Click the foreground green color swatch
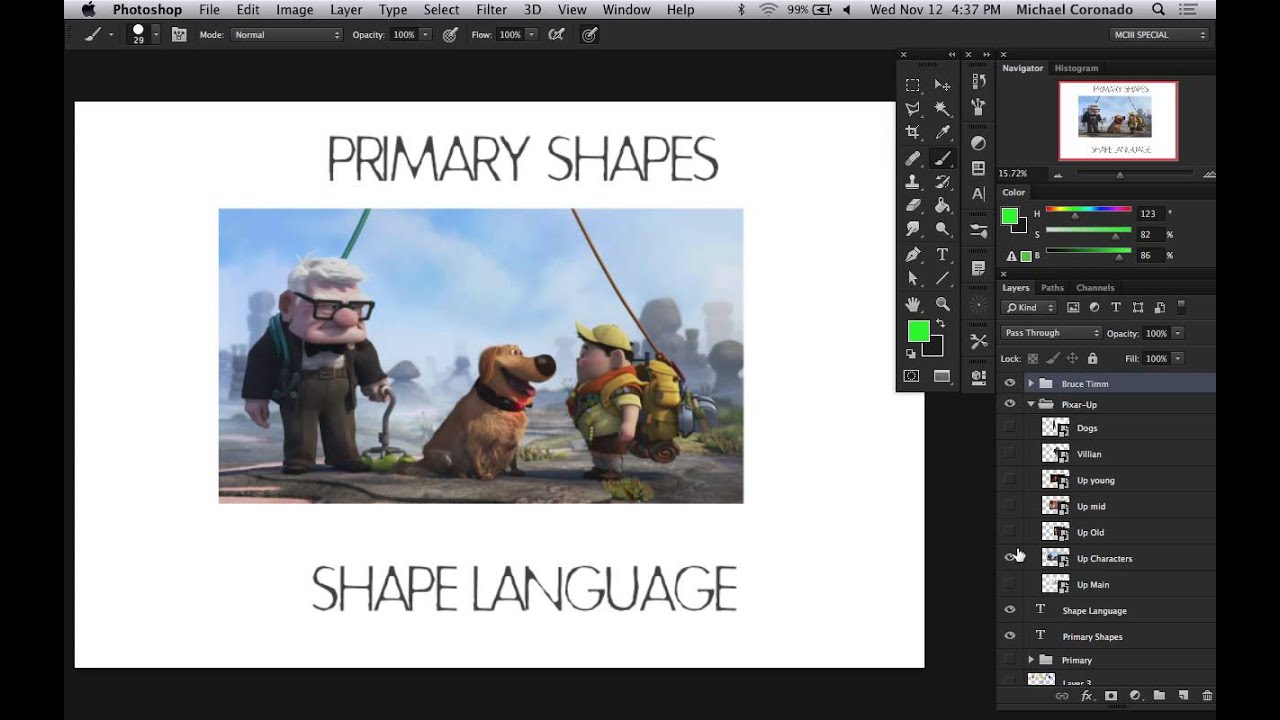 pos(1010,216)
